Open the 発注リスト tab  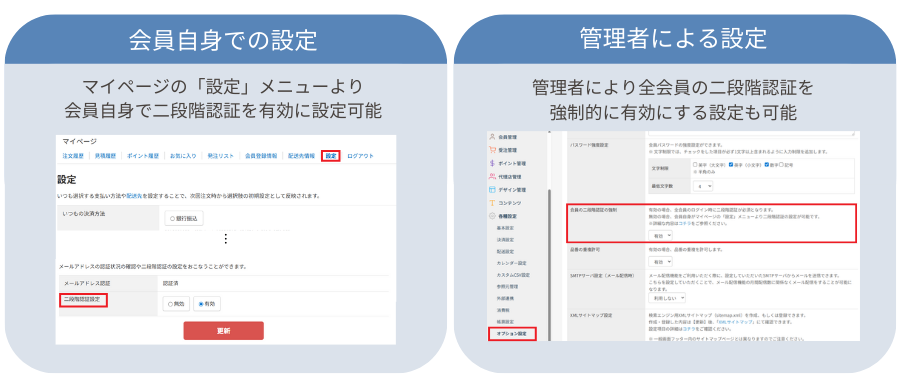tap(220, 156)
